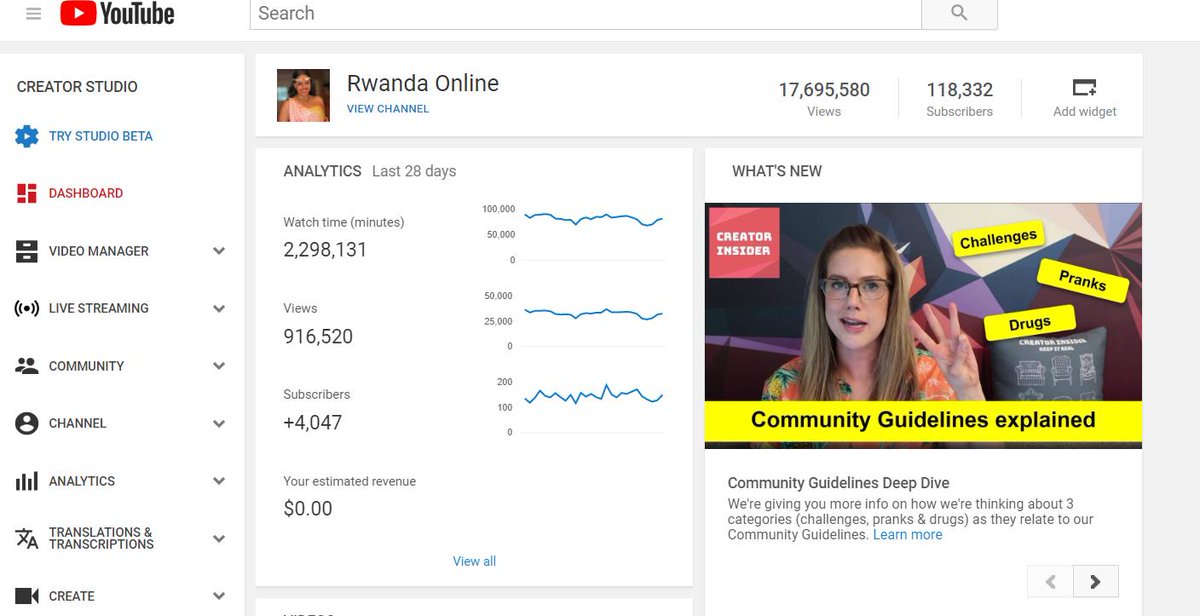This screenshot has height=616, width=1200.
Task: Click the Create camera icon
Action: click(x=27, y=596)
